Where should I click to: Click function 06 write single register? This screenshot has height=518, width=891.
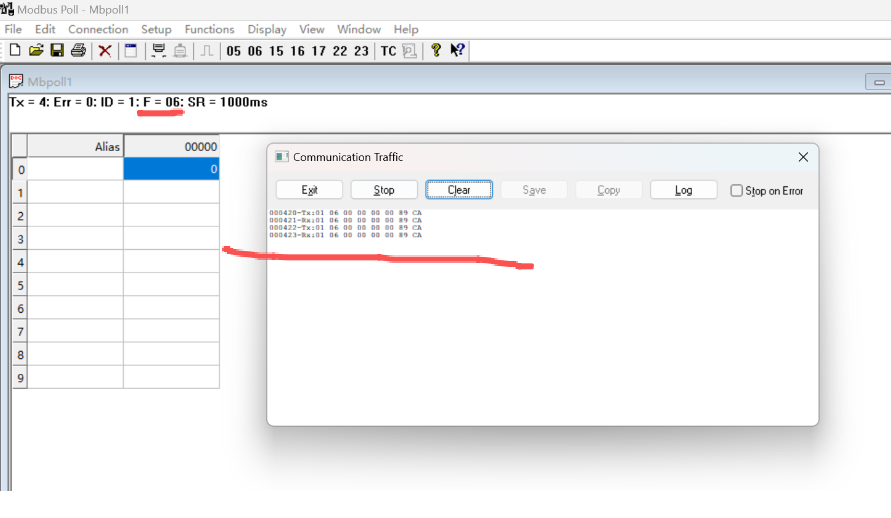pos(255,51)
